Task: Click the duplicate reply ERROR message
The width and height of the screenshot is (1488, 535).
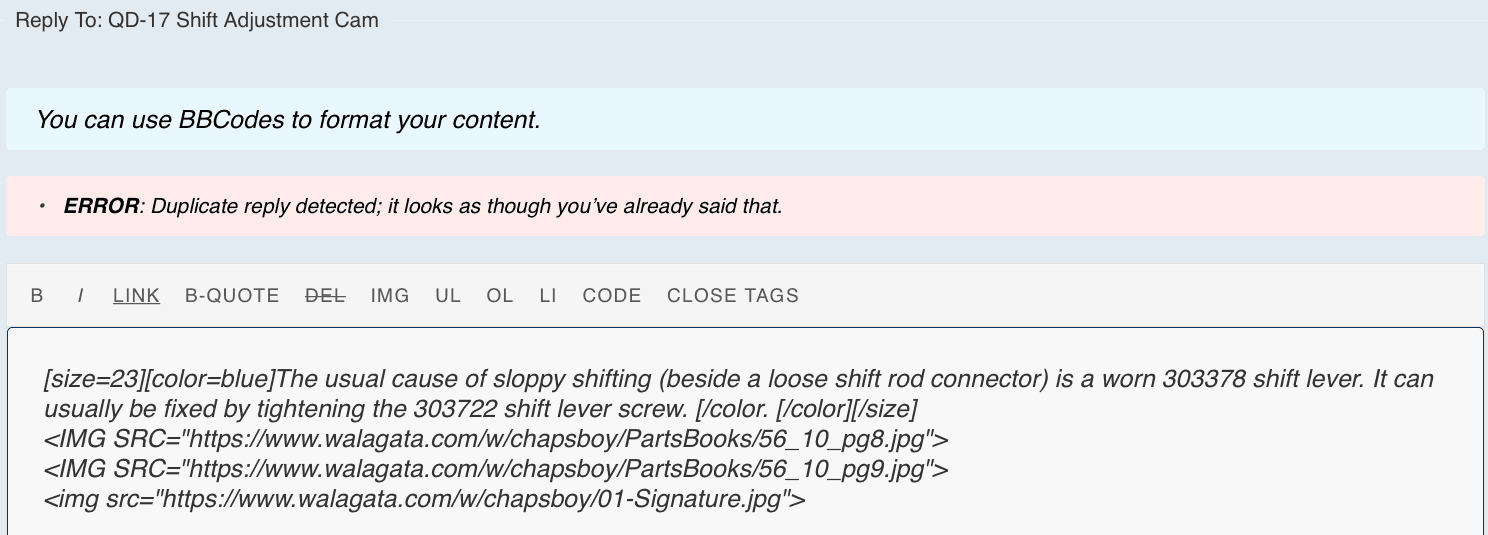Action: [x=422, y=207]
